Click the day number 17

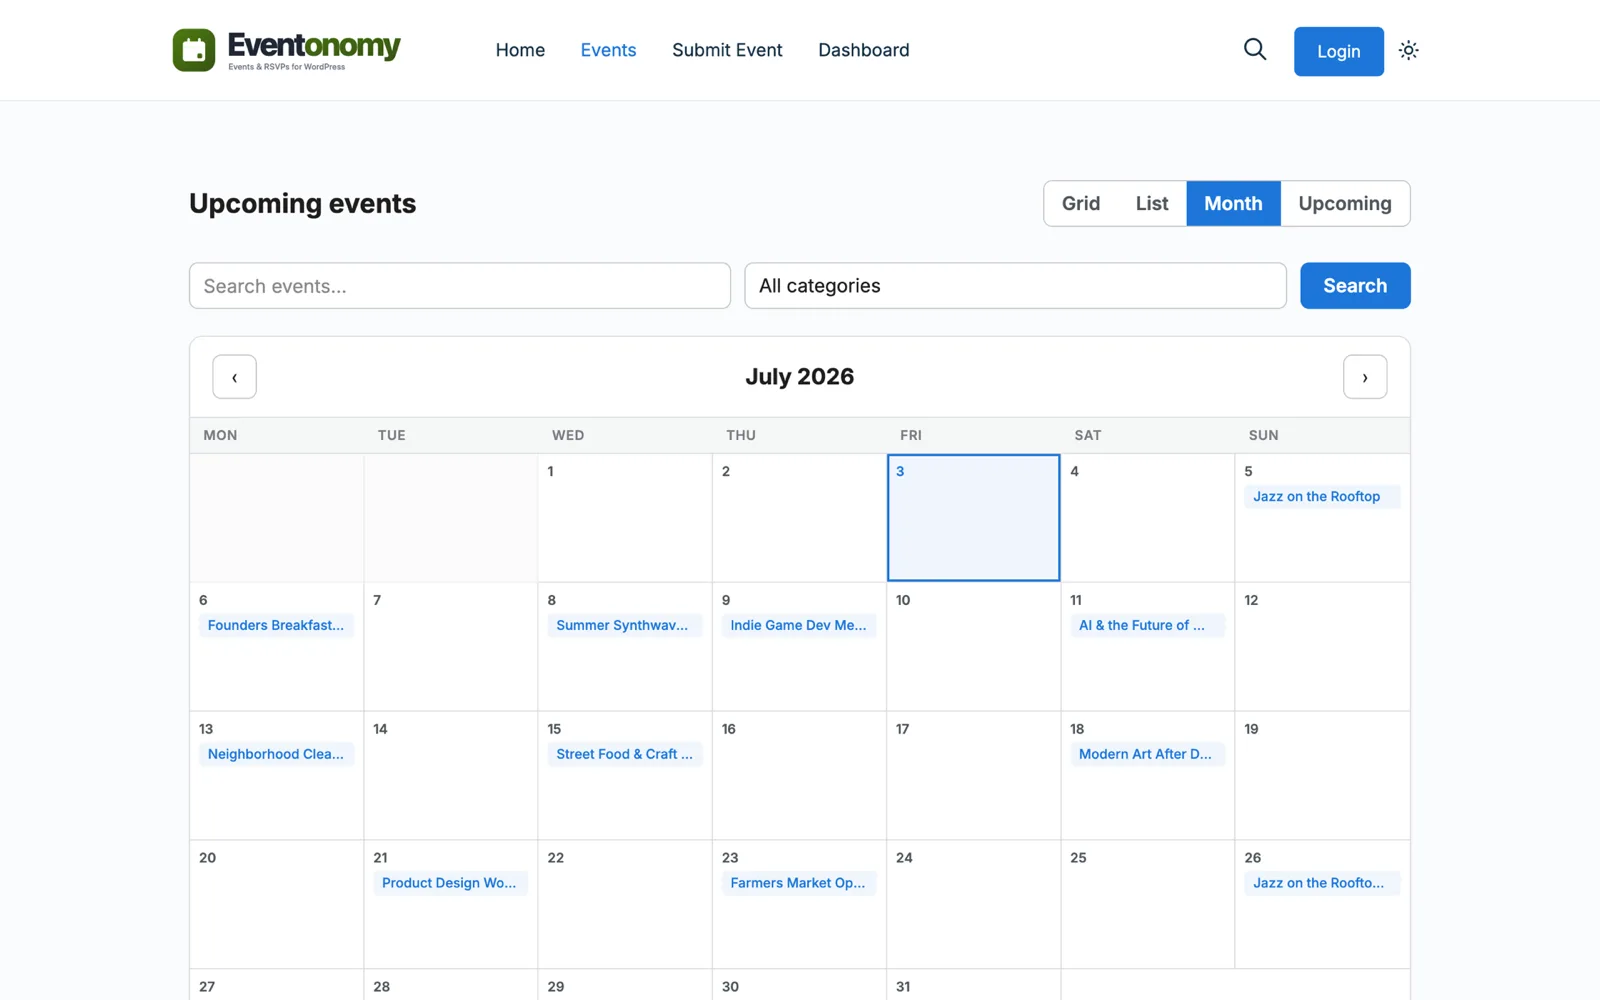(x=903, y=729)
